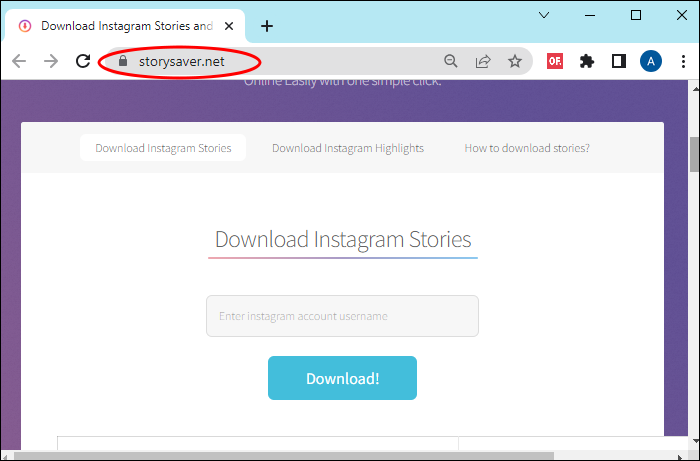Click the scroll down arrow
Viewport: 700px width, 461px height.
click(695, 441)
